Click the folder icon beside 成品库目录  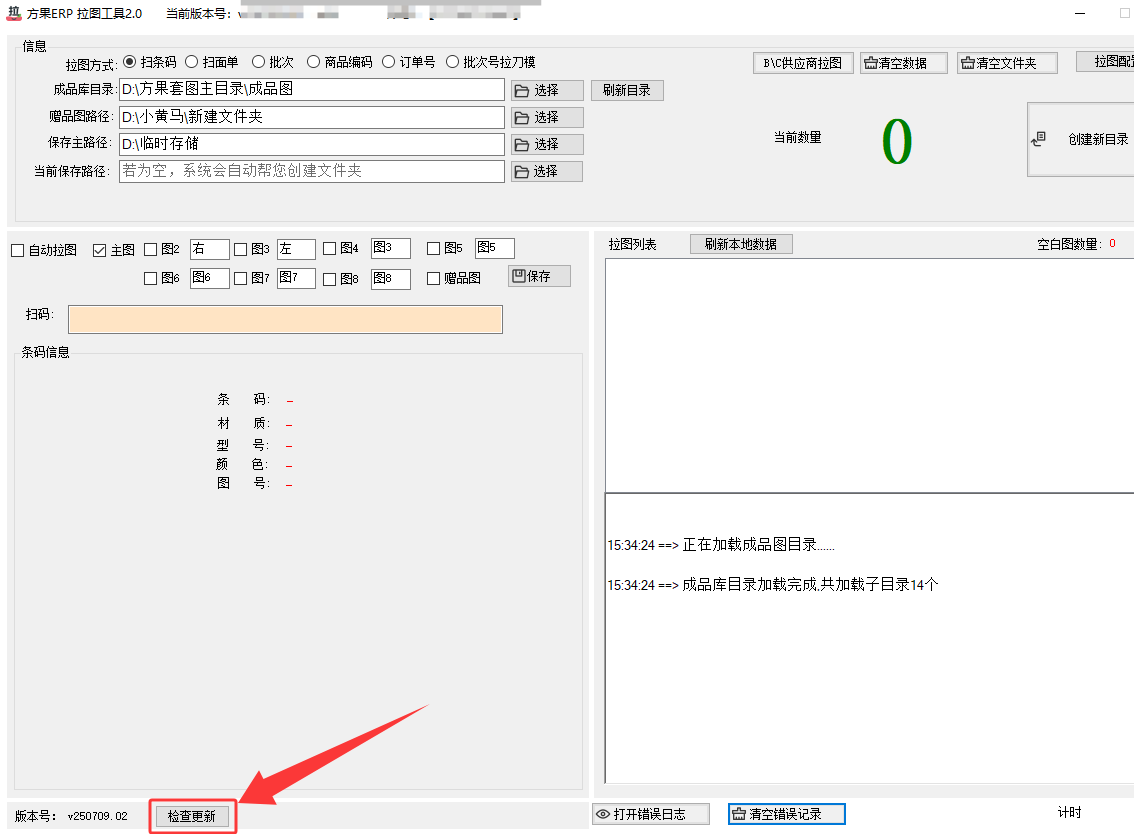[522, 91]
